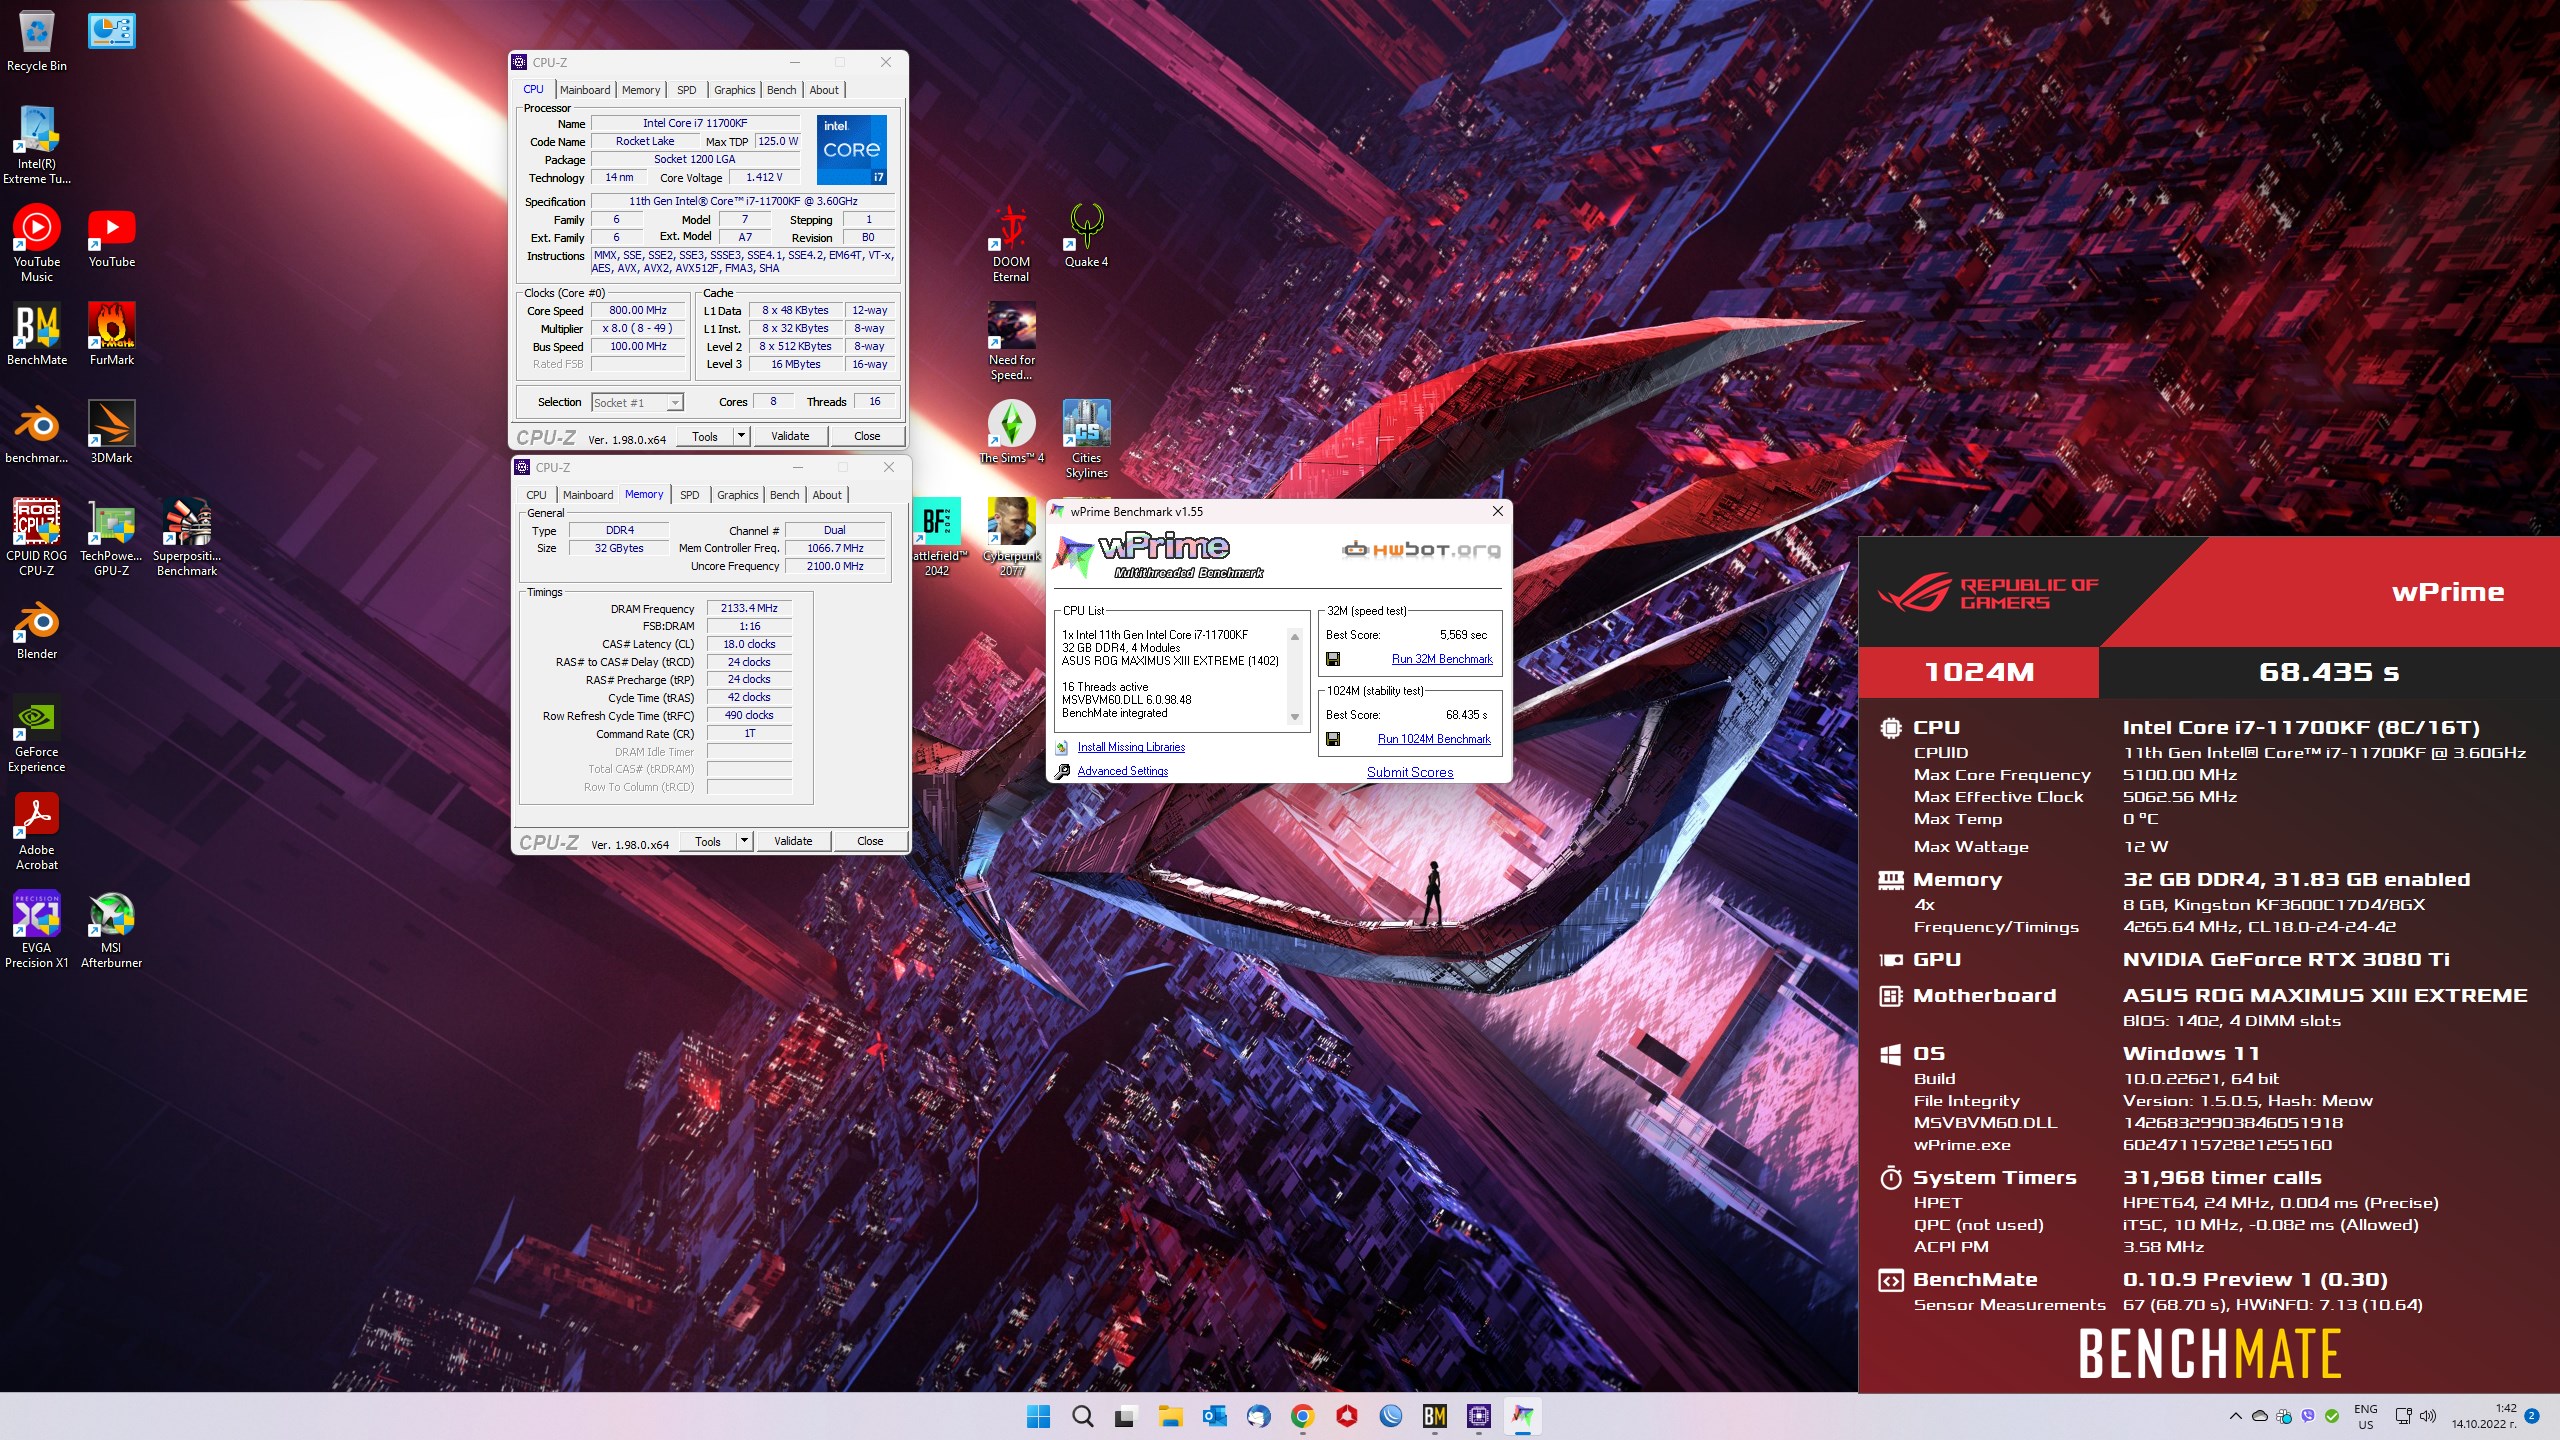Open Need for Speed desktop shortcut
The image size is (2560, 1440).
(x=1011, y=341)
